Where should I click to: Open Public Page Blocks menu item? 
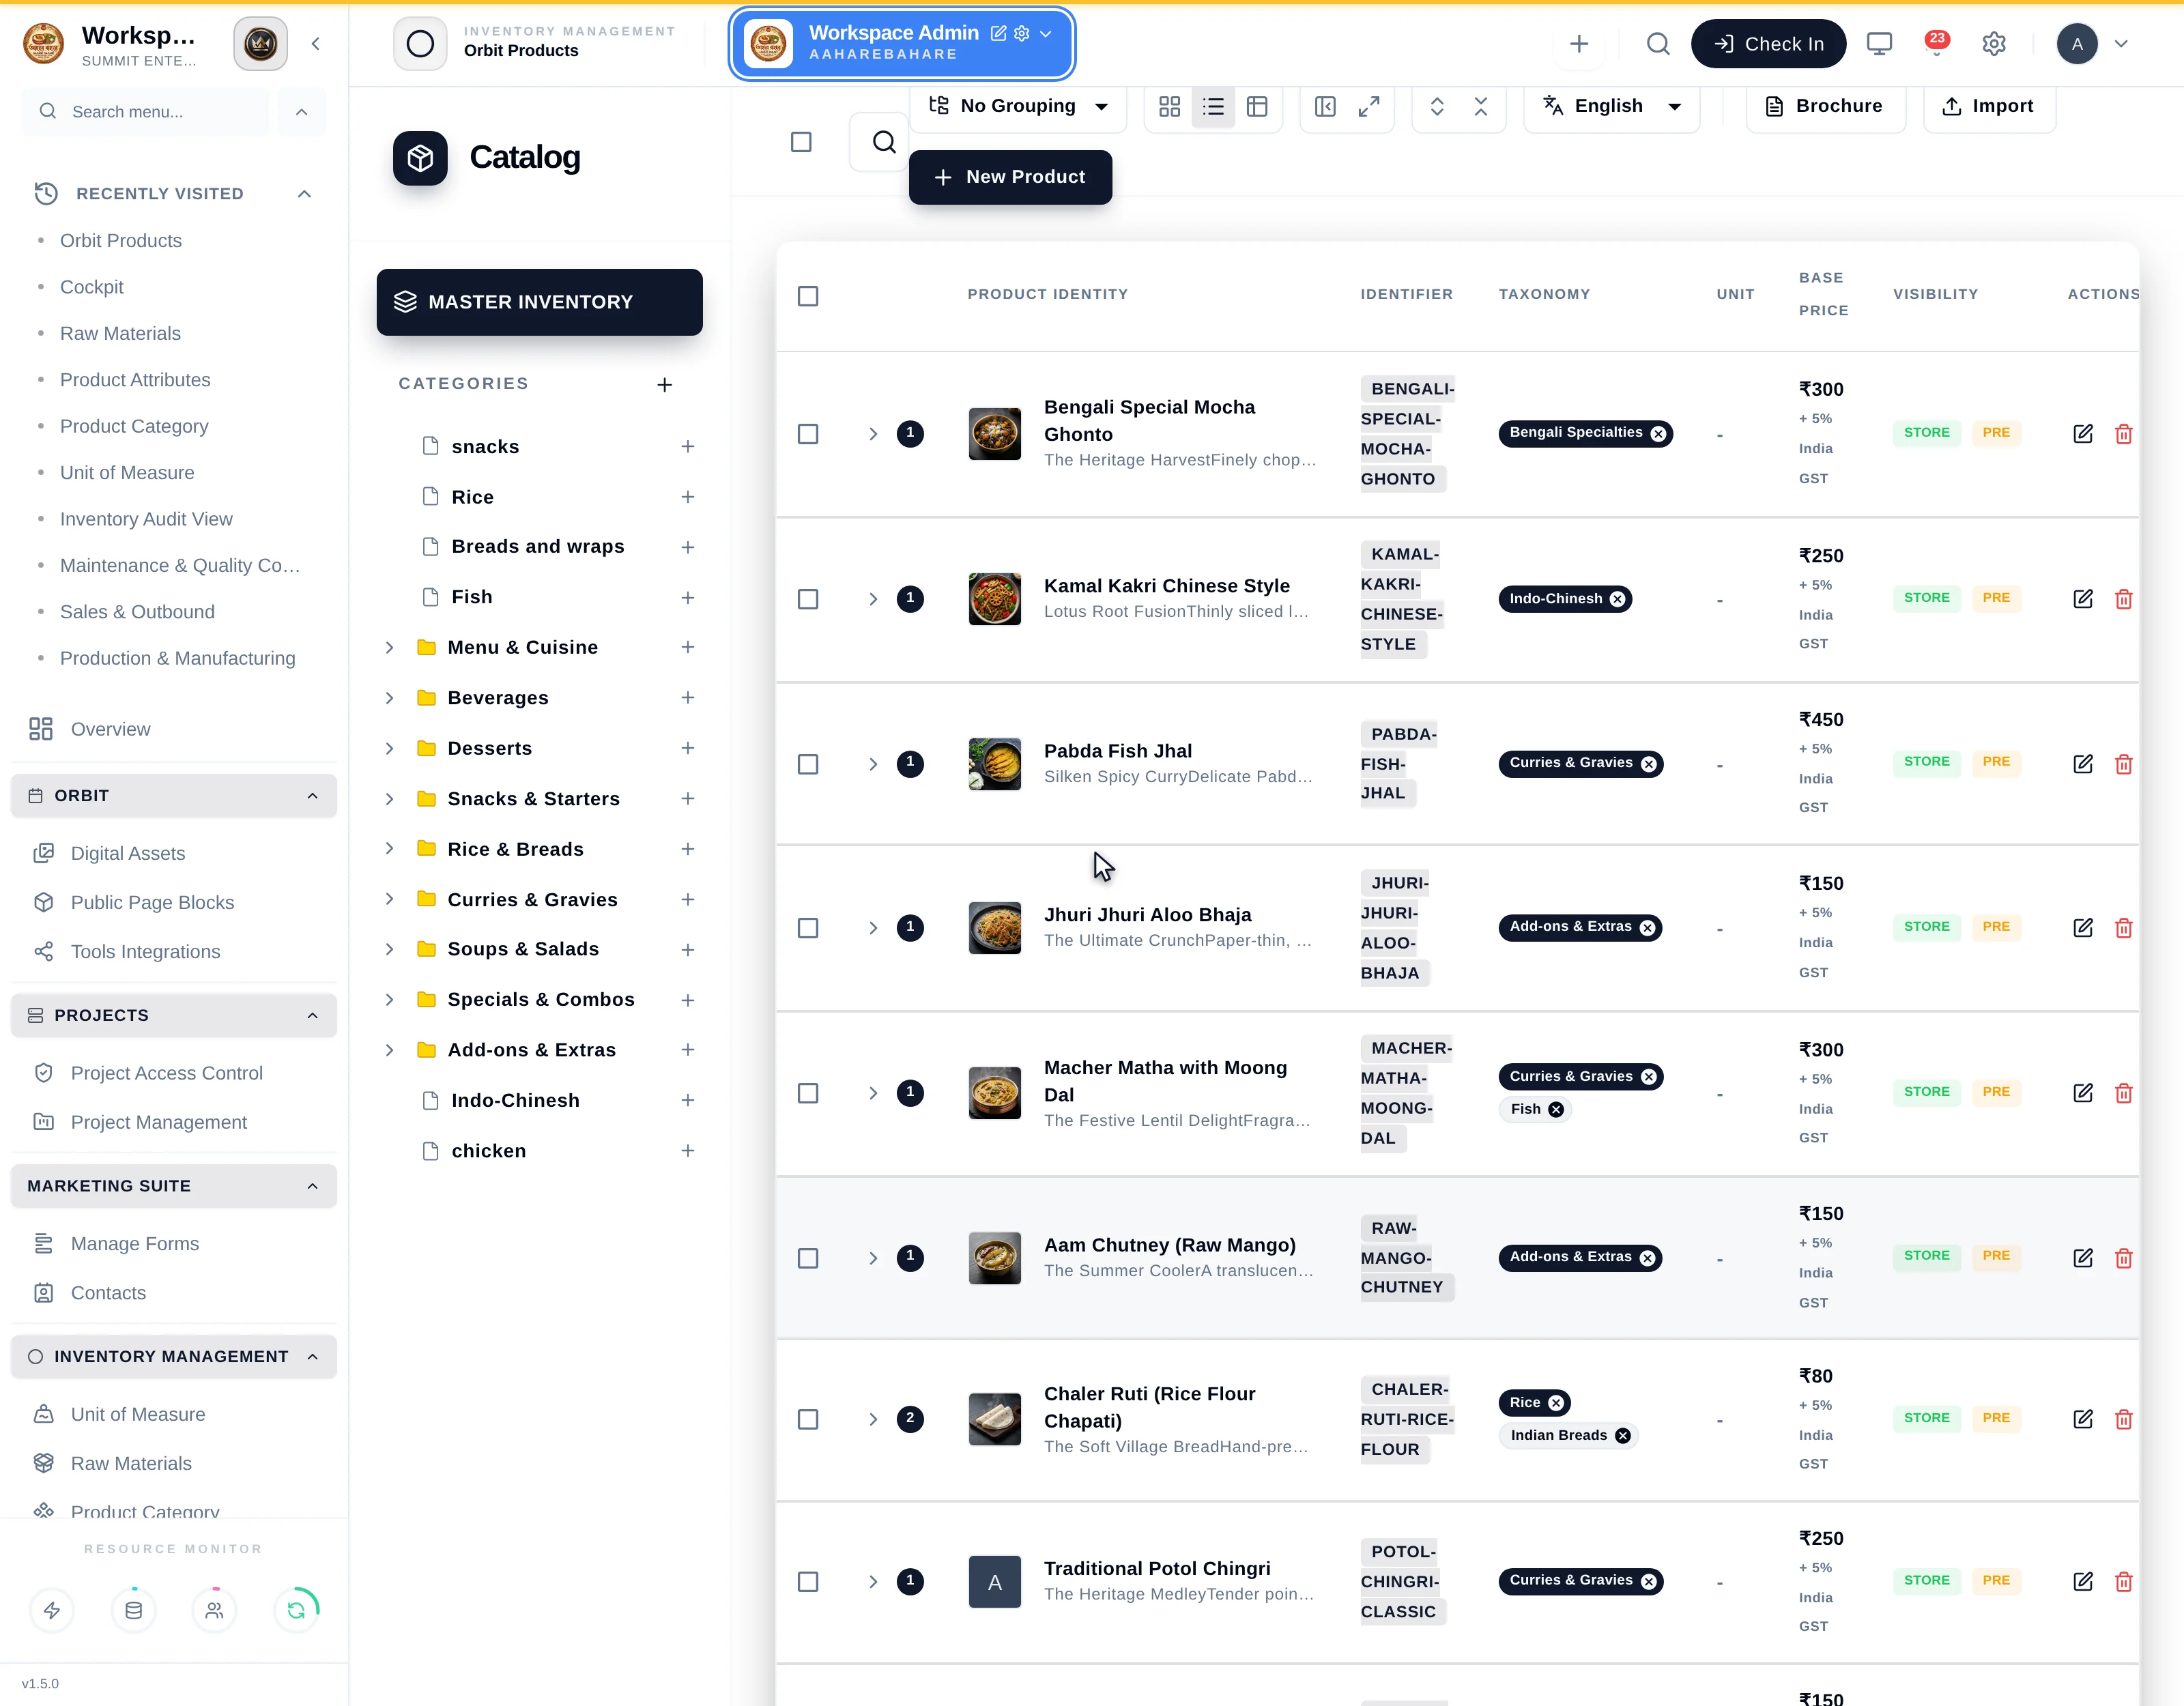point(152,903)
